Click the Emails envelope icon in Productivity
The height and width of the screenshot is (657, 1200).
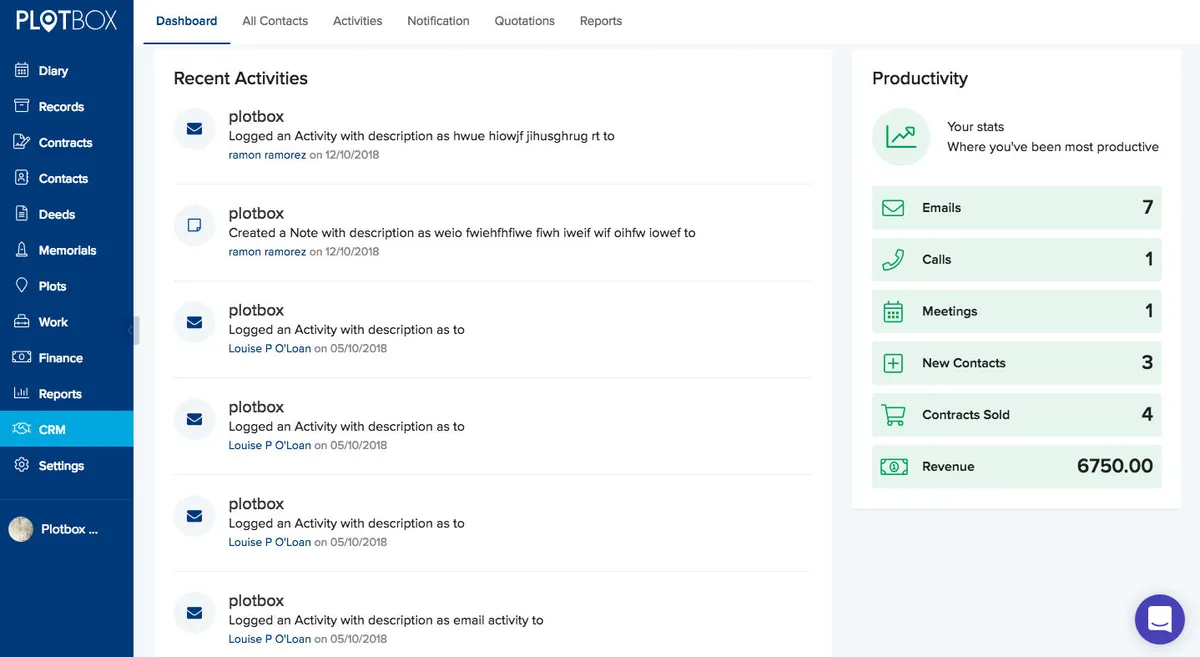click(893, 208)
